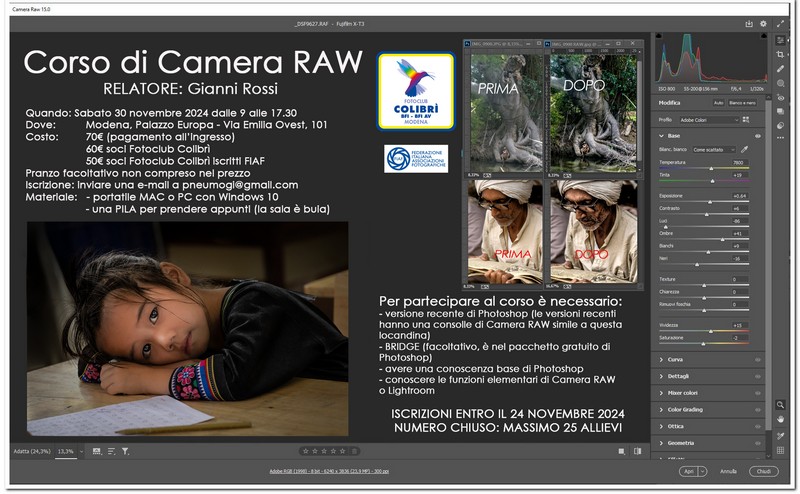Open the Profilo Adobe Colori dropdown

tap(709, 120)
